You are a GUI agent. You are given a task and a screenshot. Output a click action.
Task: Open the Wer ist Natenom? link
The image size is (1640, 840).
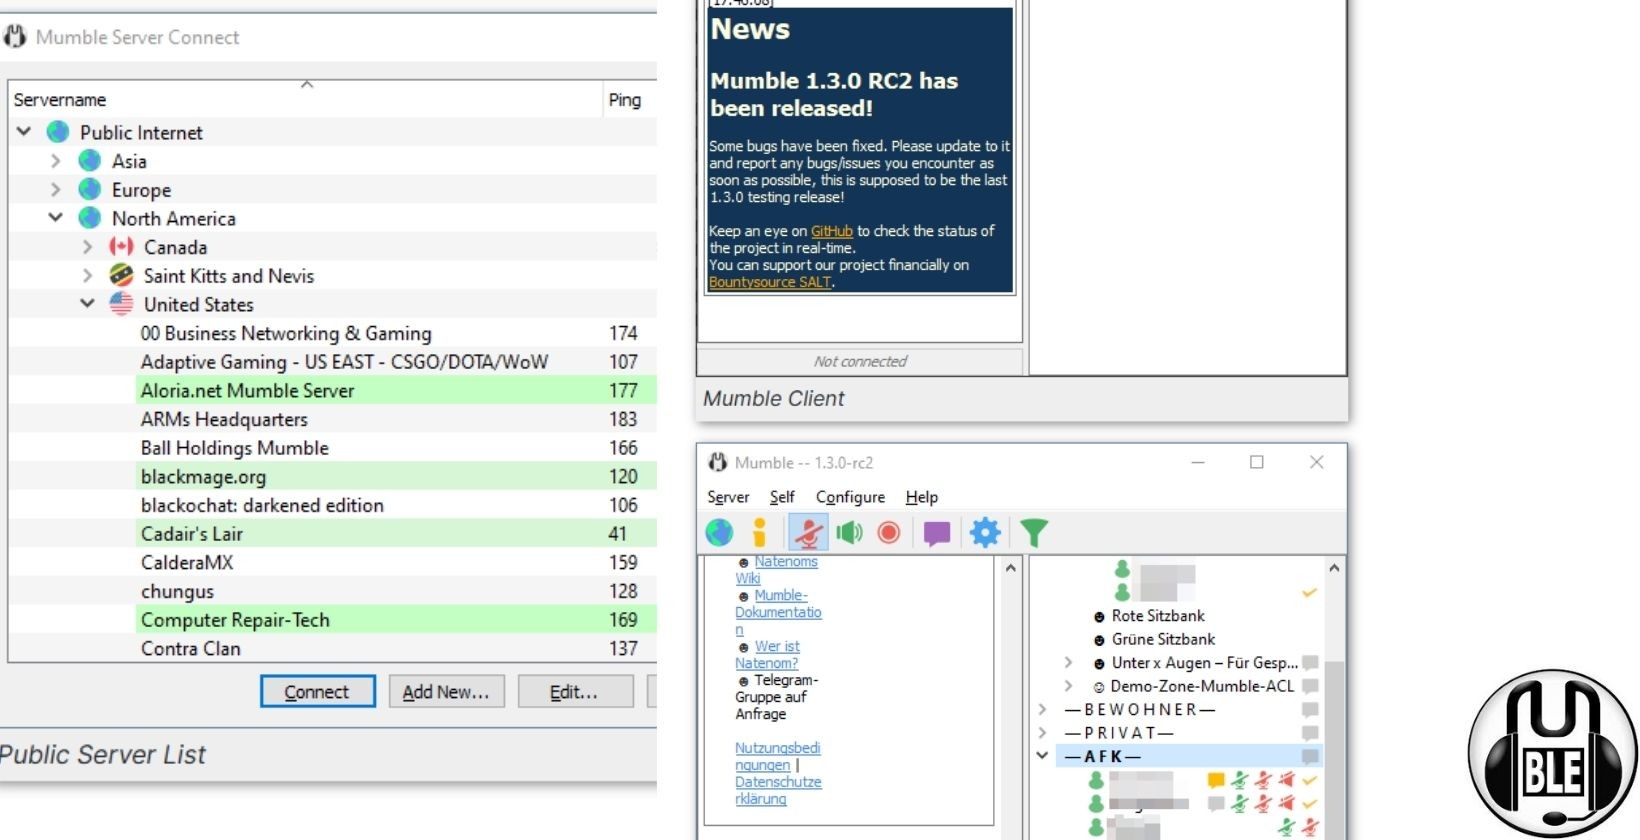(x=767, y=655)
